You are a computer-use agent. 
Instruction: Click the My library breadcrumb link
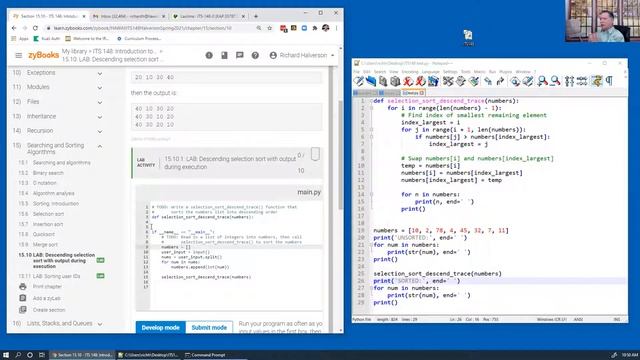click(74, 51)
